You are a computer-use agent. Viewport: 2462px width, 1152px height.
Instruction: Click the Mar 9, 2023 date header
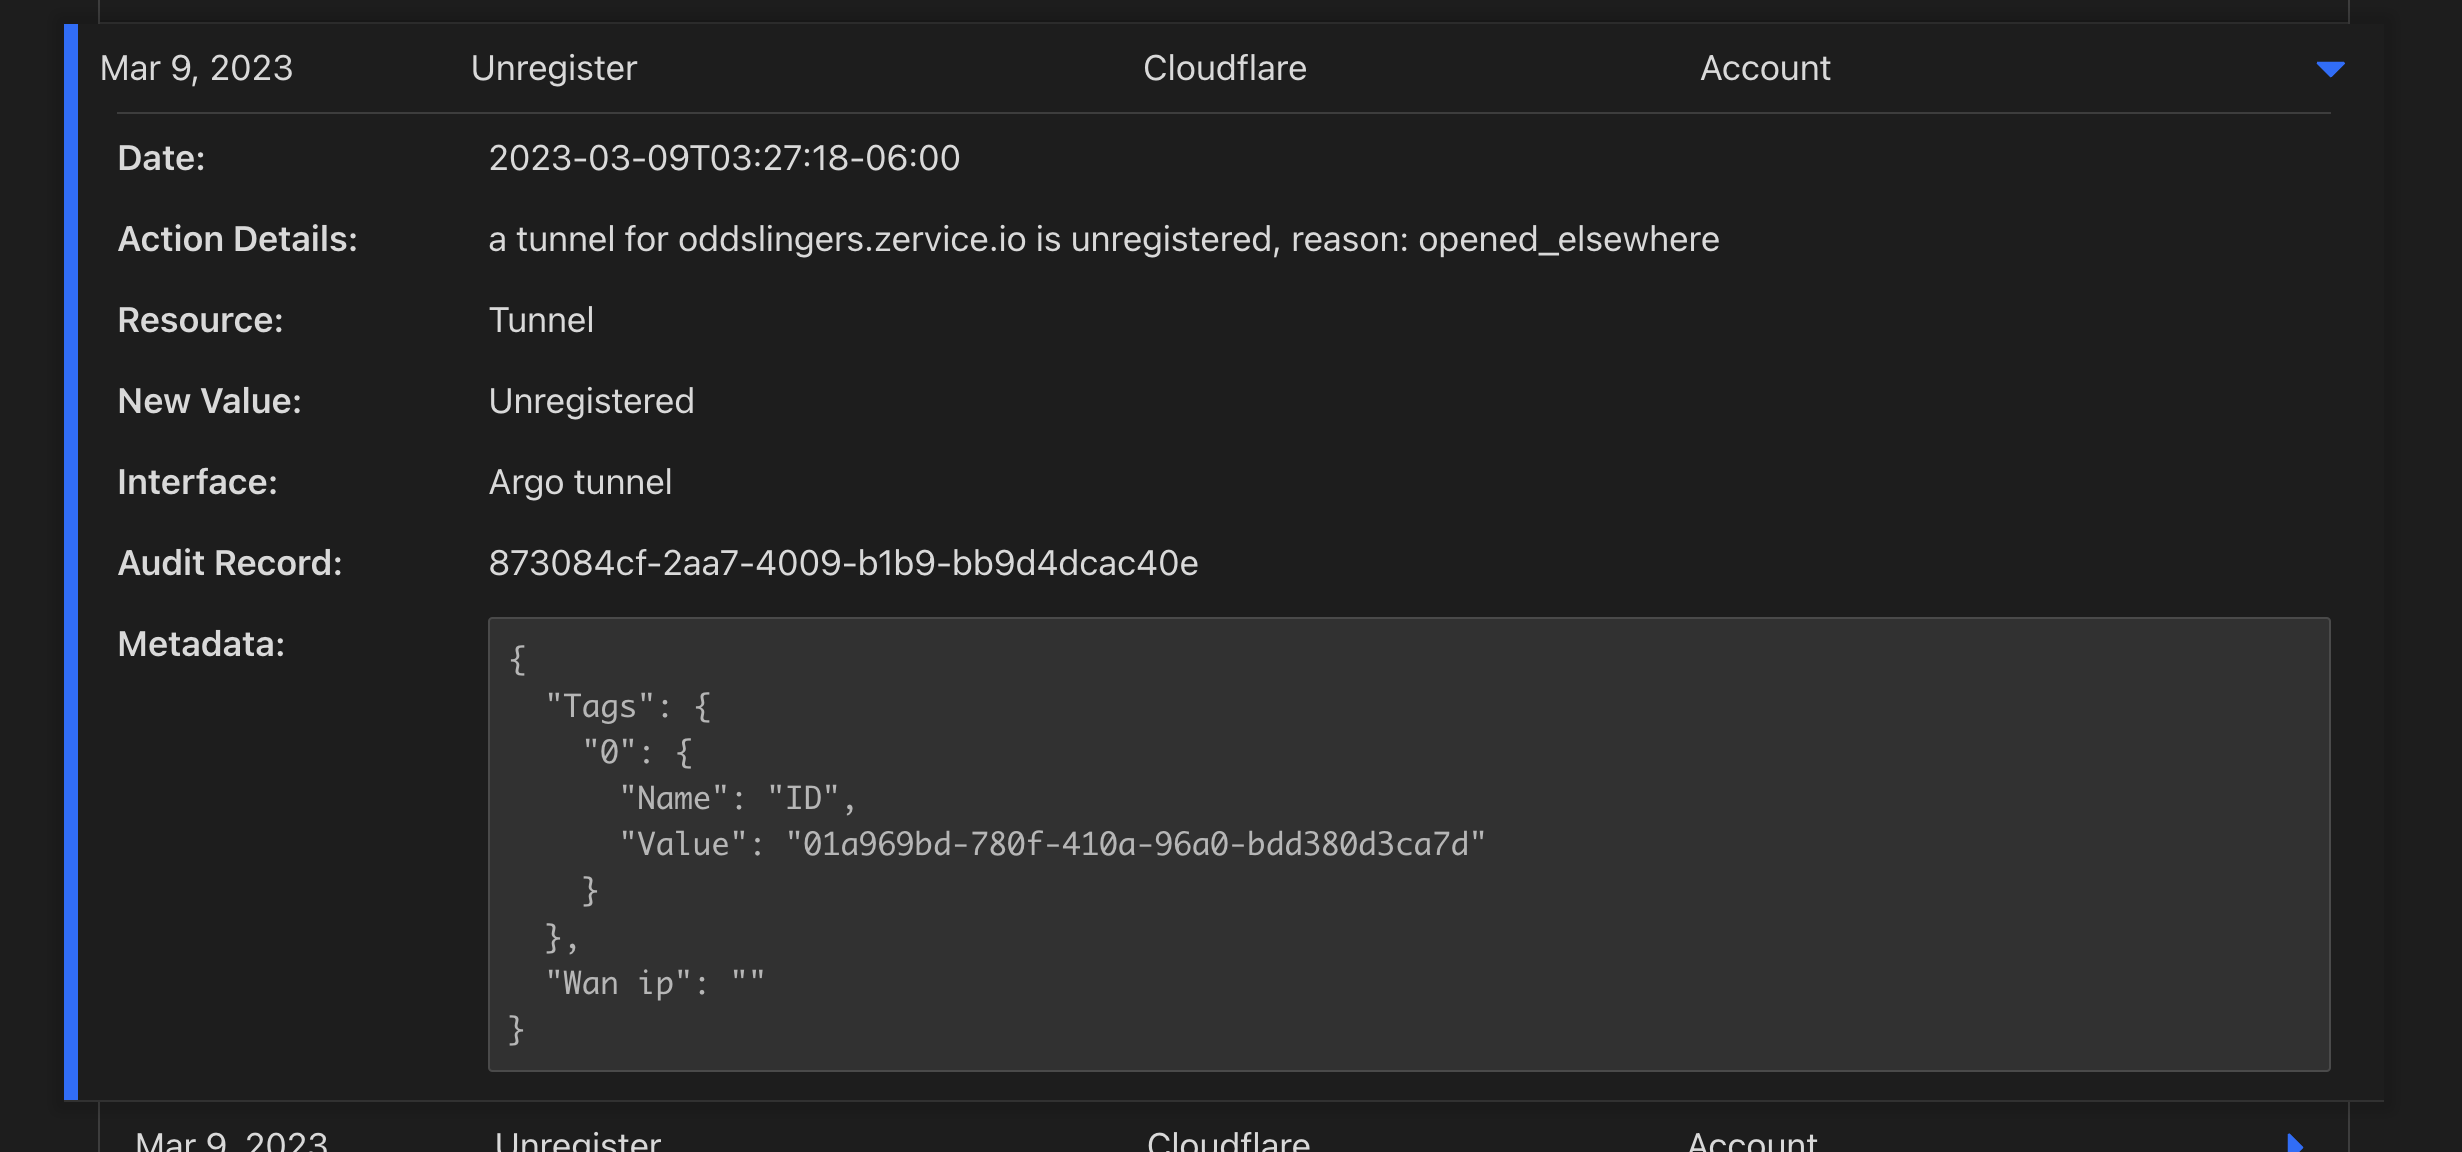pos(196,68)
